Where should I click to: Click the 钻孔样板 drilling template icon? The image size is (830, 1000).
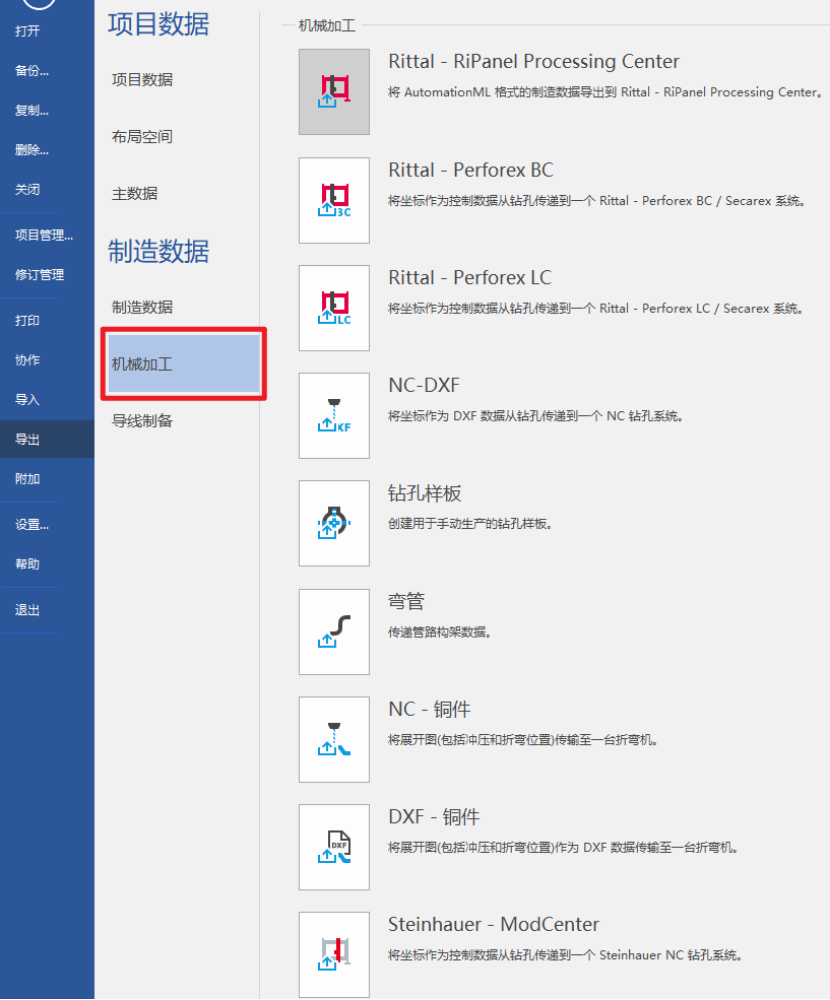334,523
